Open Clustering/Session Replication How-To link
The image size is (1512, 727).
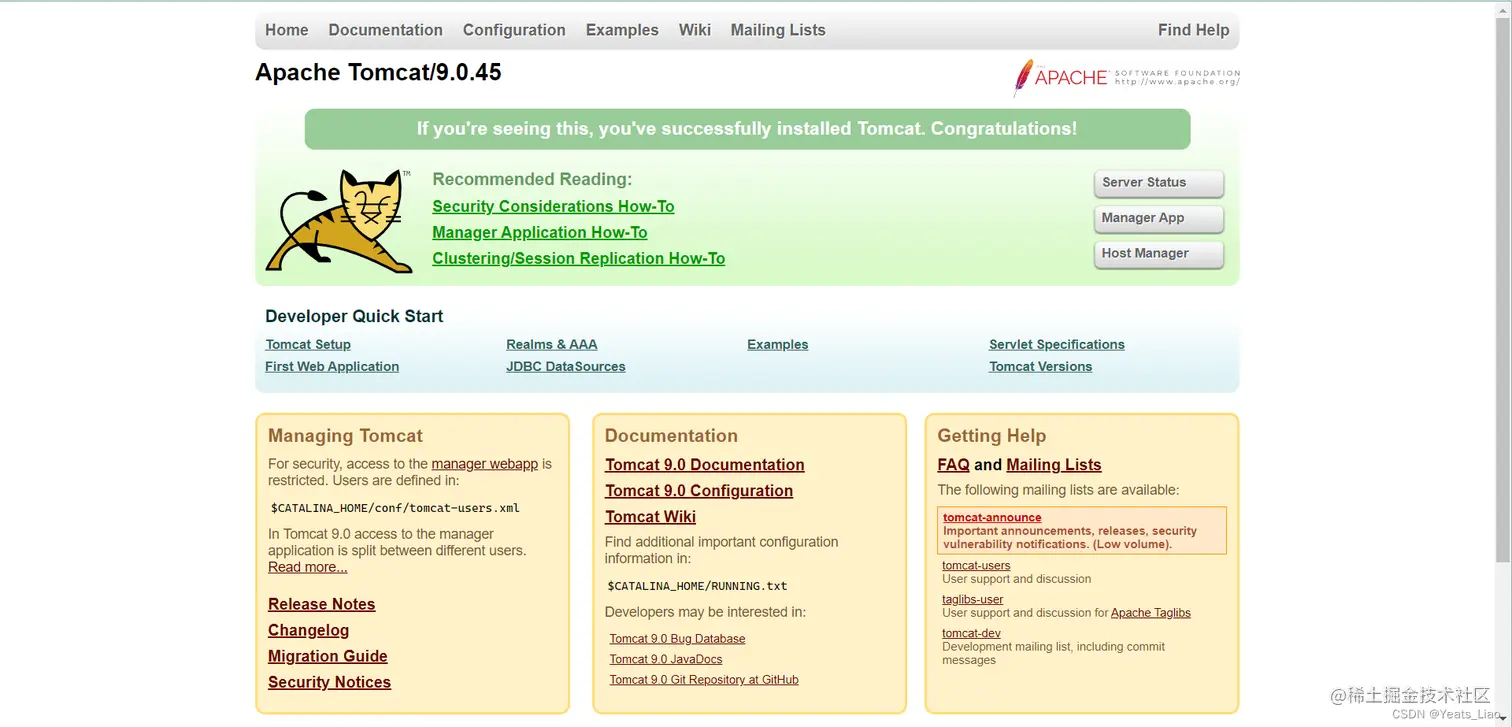579,259
